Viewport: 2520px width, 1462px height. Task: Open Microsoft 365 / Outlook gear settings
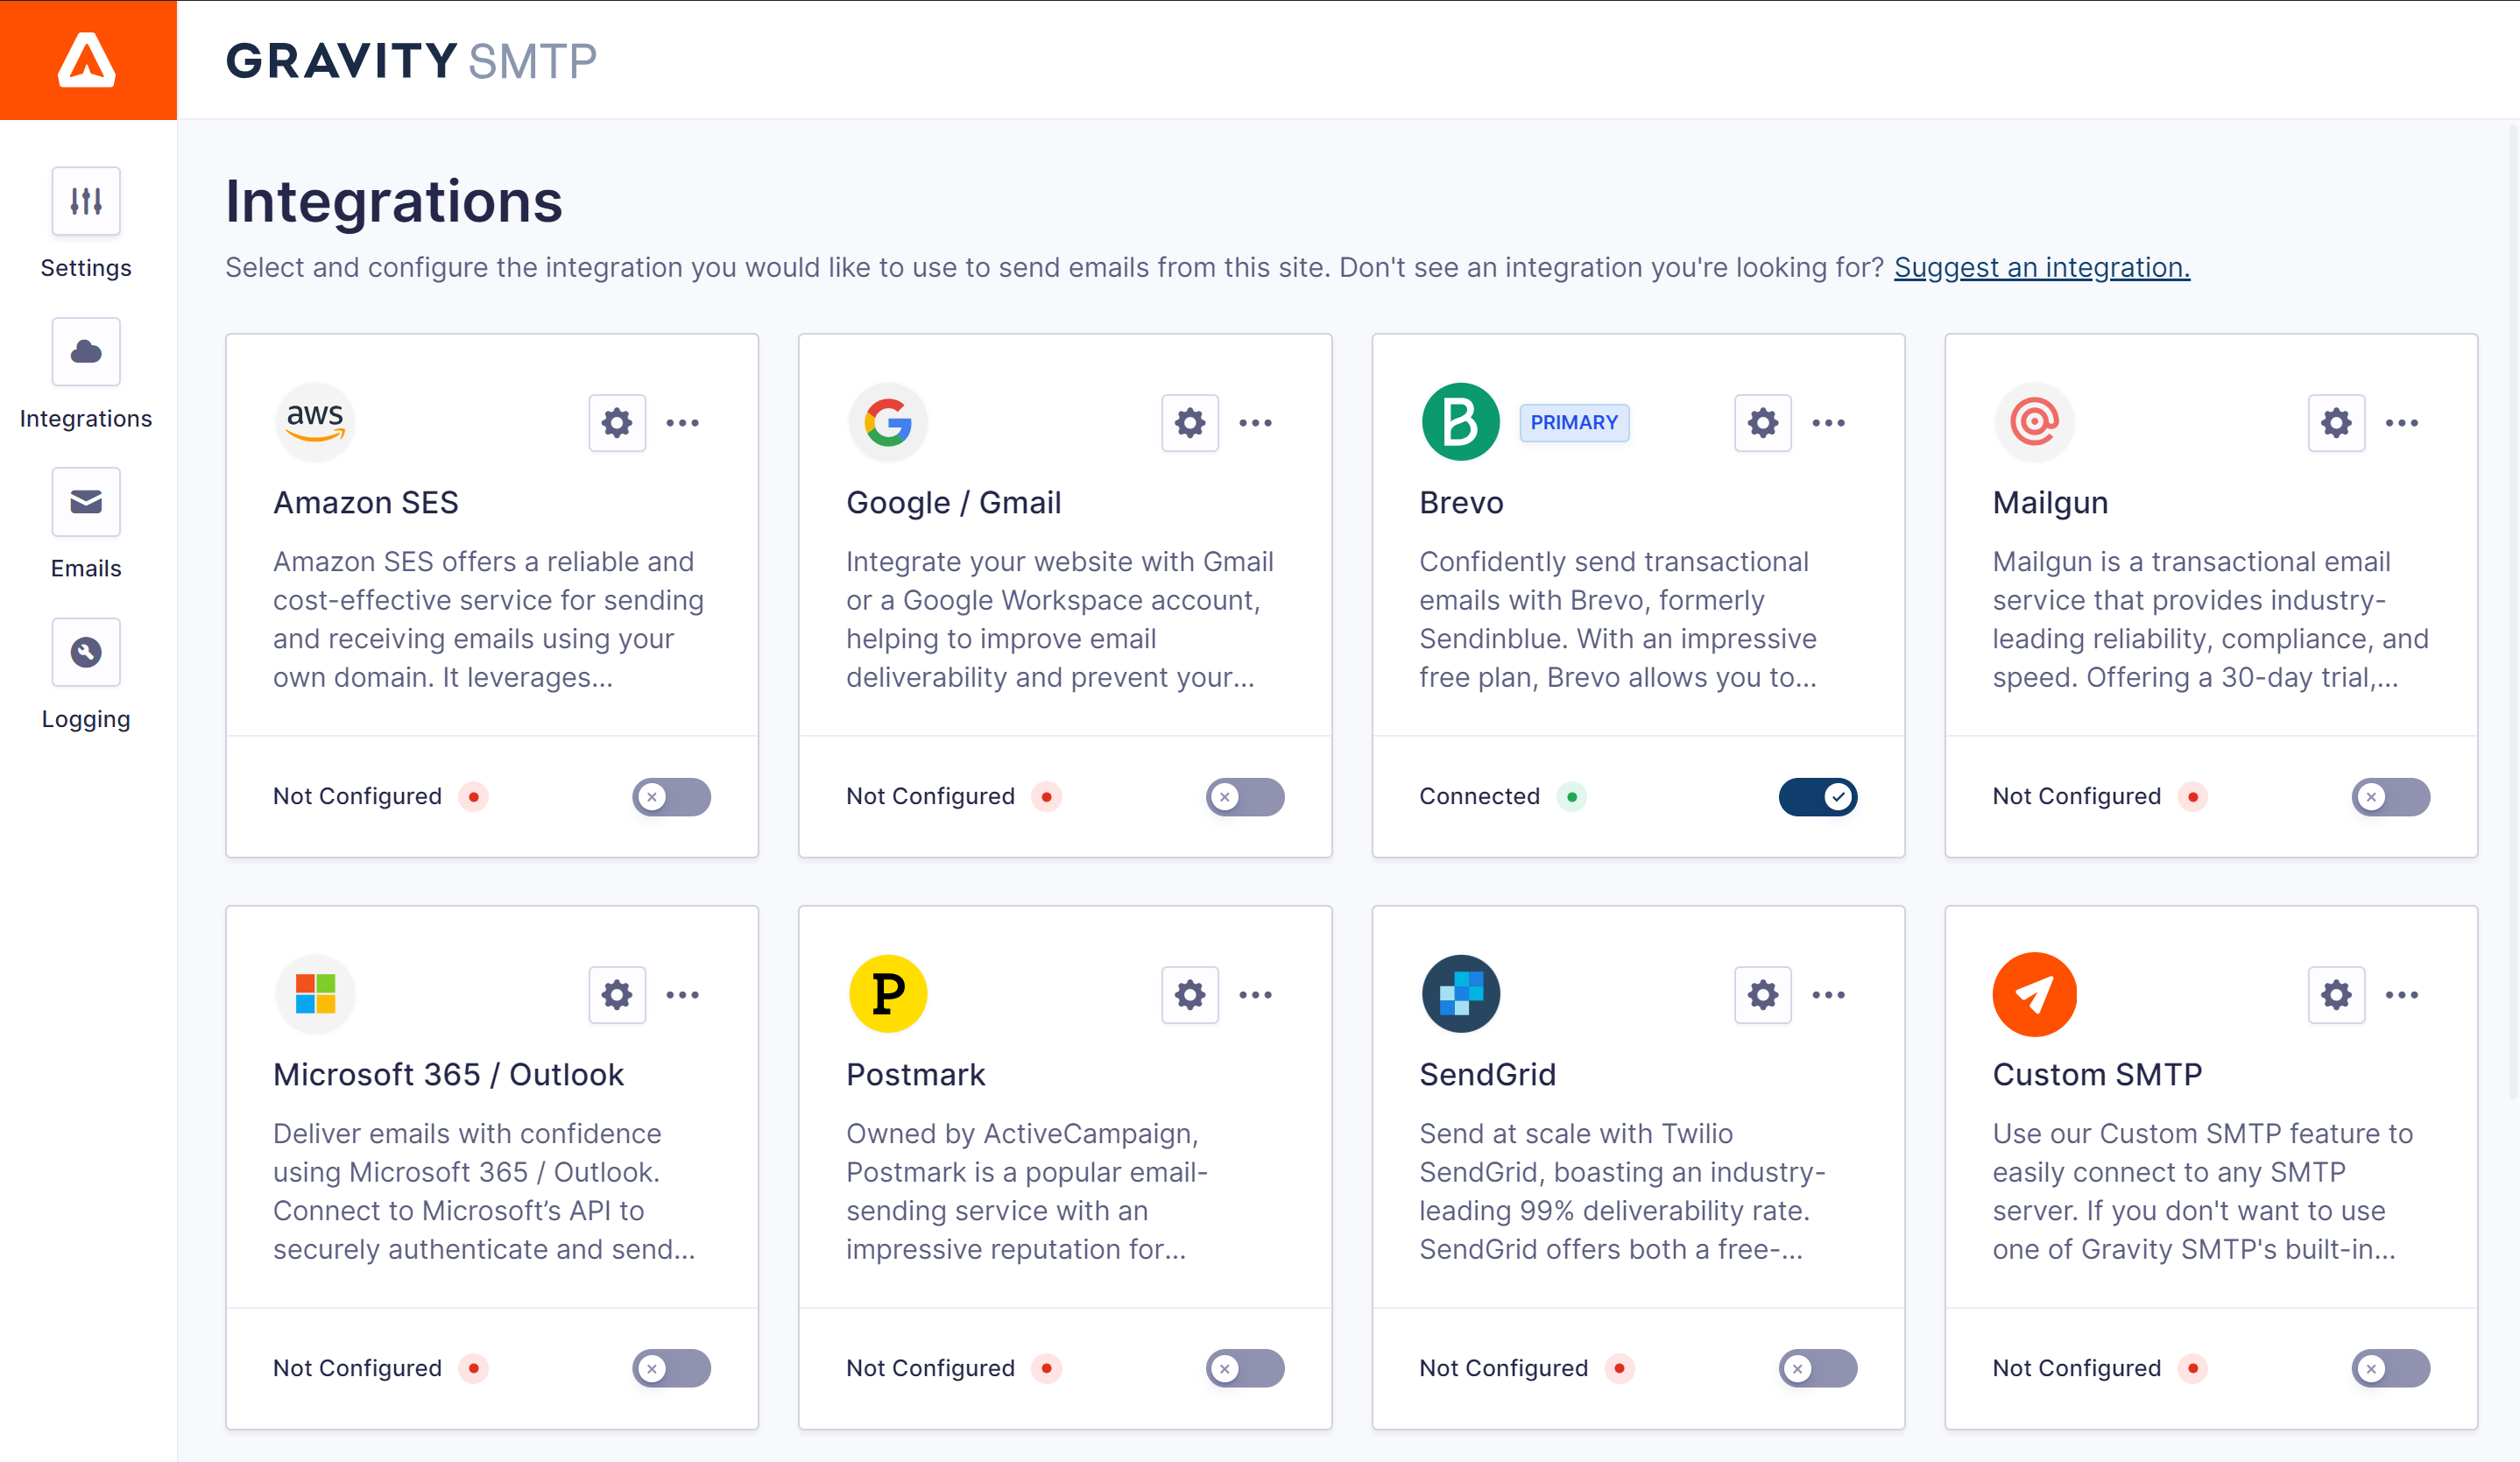[617, 995]
